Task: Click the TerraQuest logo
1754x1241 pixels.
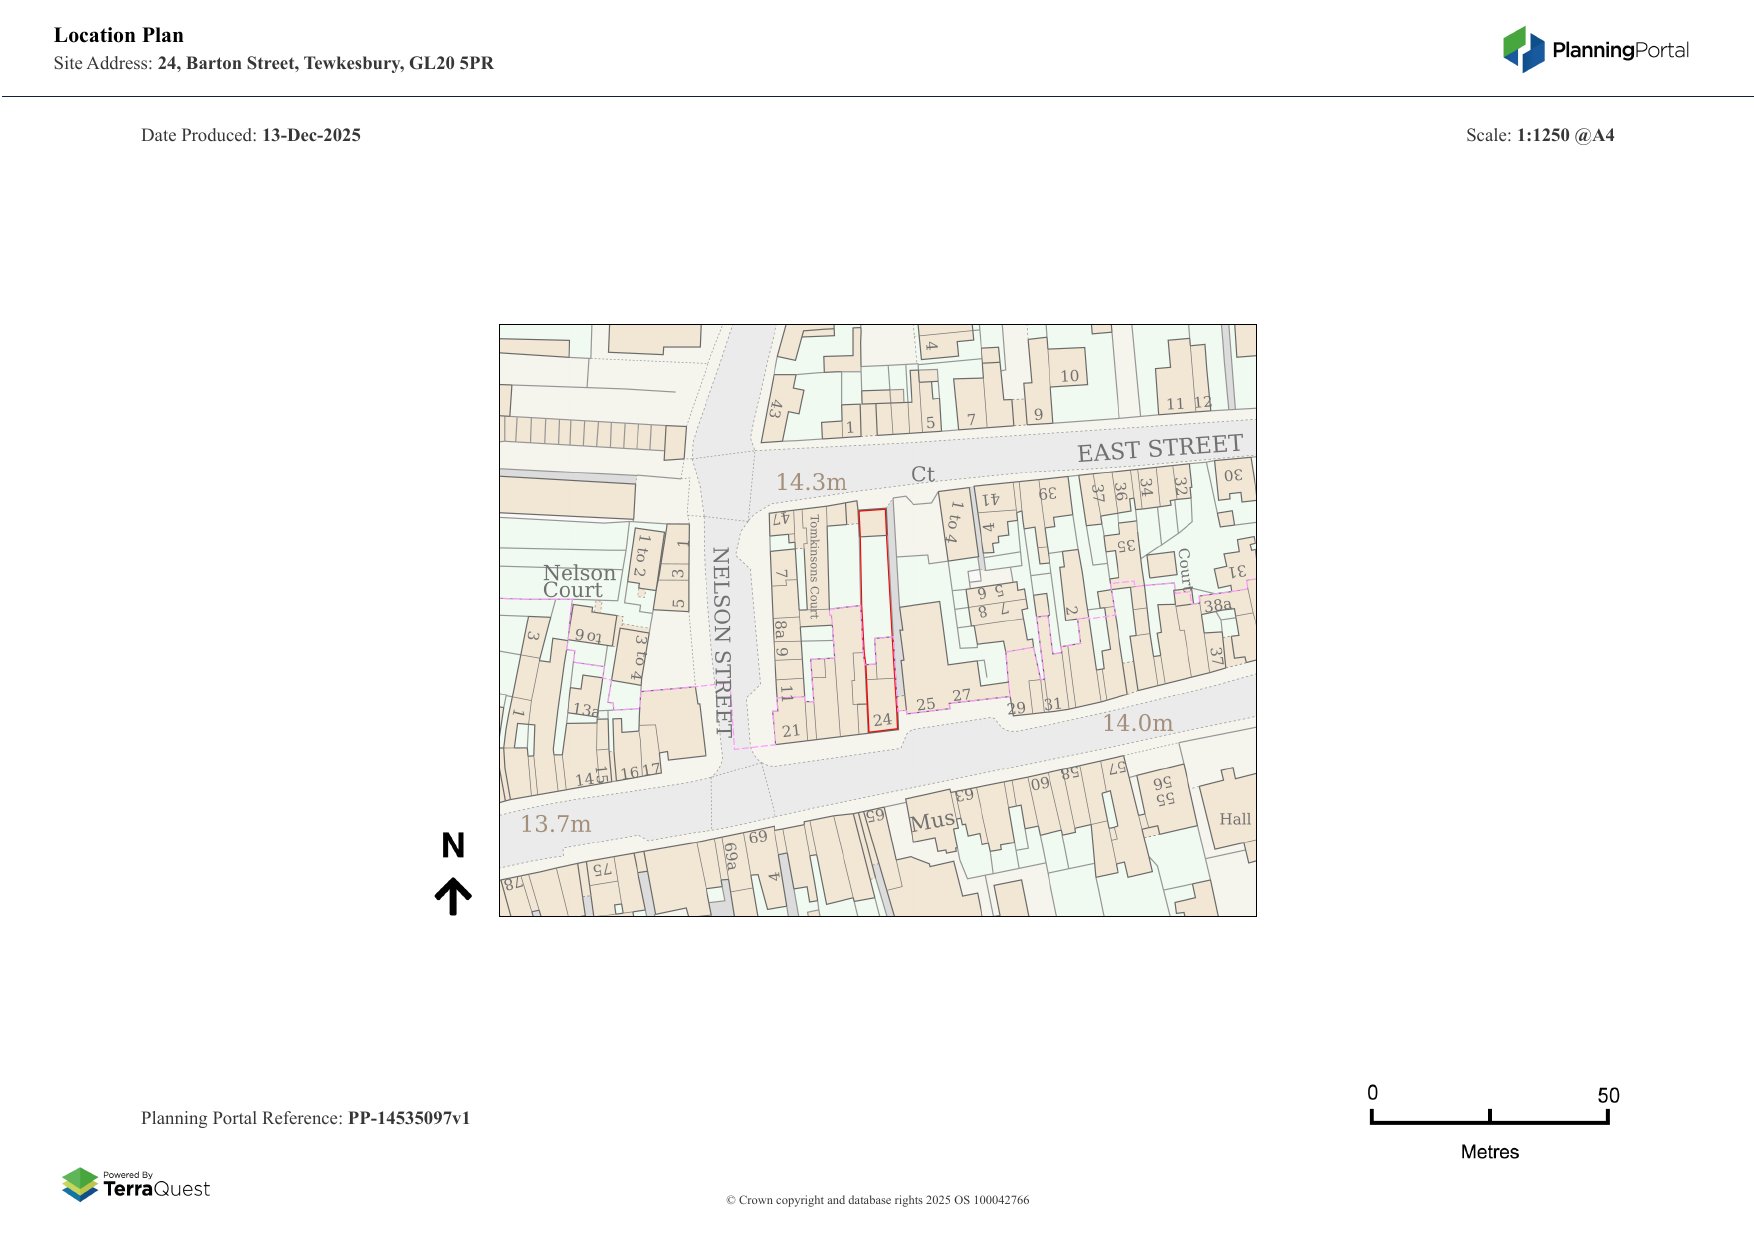Action: tap(136, 1184)
